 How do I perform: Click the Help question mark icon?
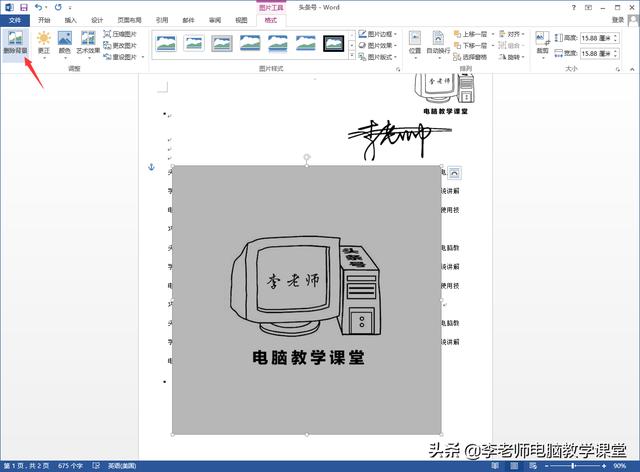coord(573,7)
